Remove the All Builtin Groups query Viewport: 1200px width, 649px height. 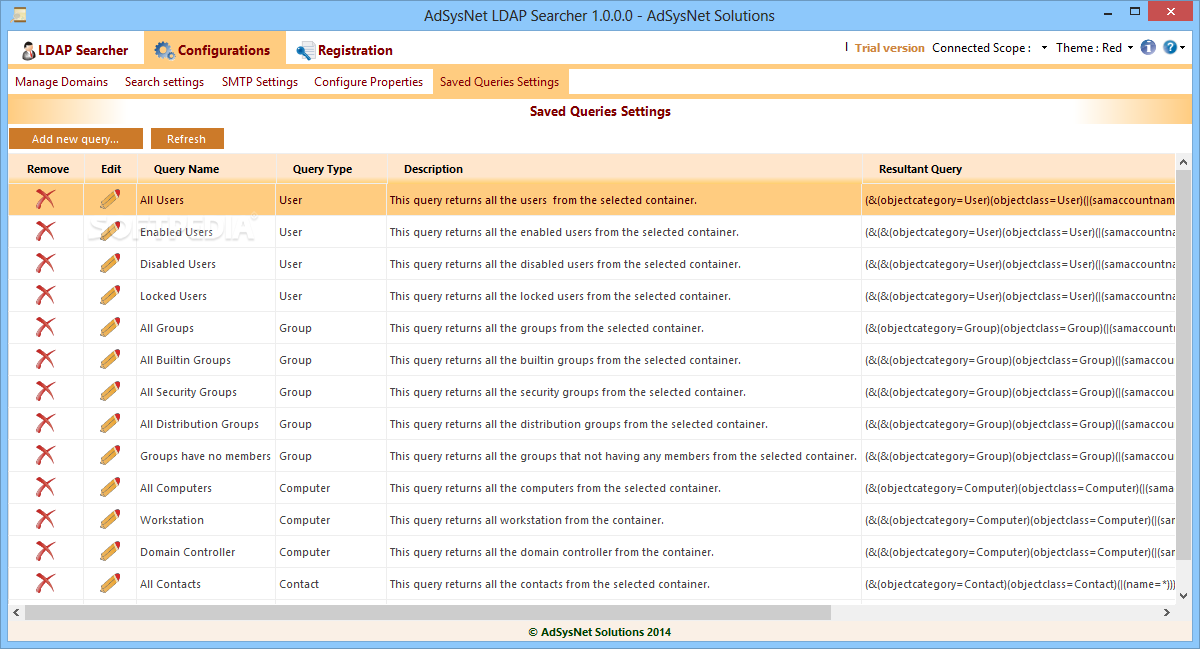click(x=45, y=360)
